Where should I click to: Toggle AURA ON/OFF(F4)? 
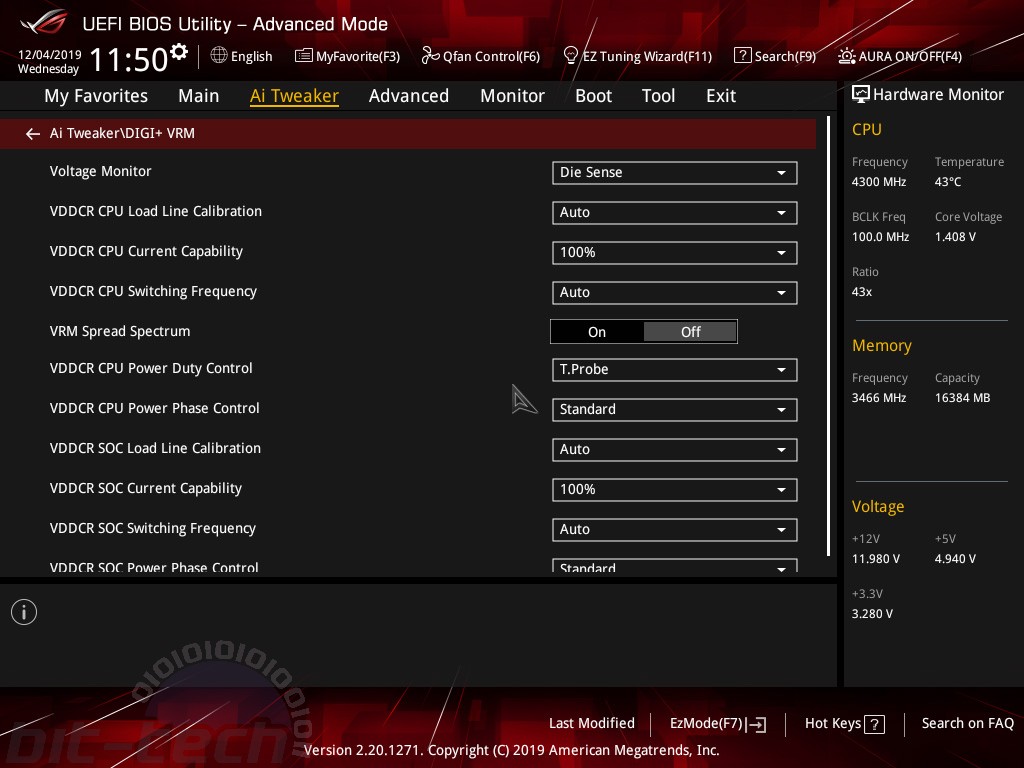[x=900, y=56]
